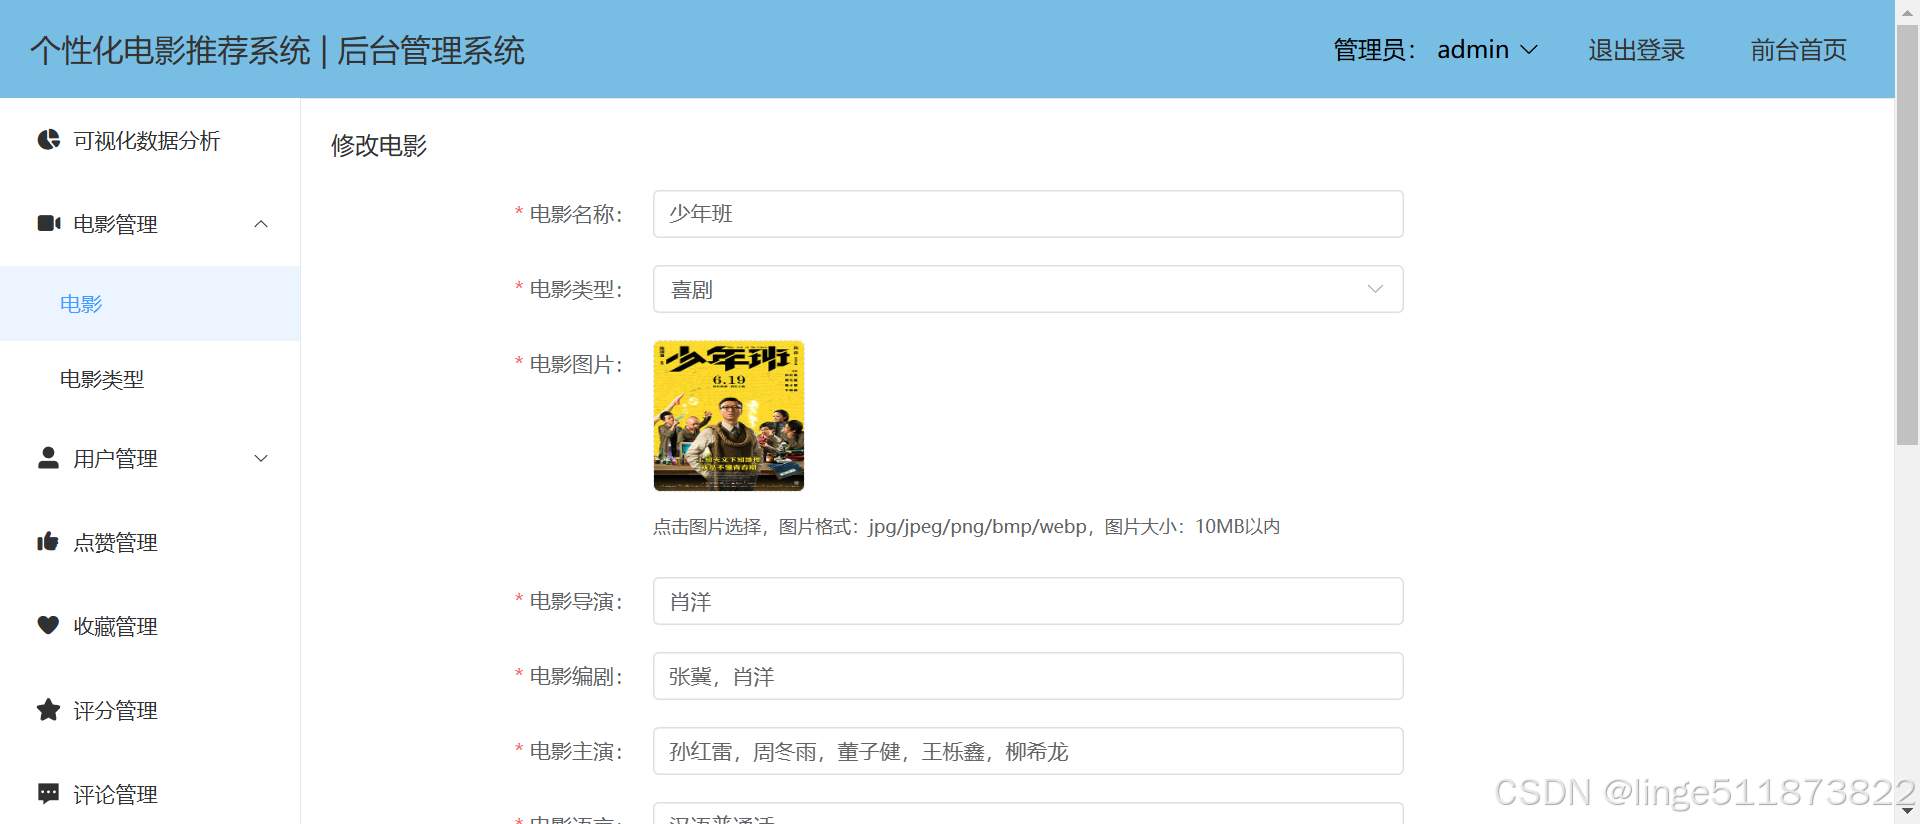The width and height of the screenshot is (1920, 824).
Task: Click the 管理员 label in header
Action: (x=1375, y=50)
